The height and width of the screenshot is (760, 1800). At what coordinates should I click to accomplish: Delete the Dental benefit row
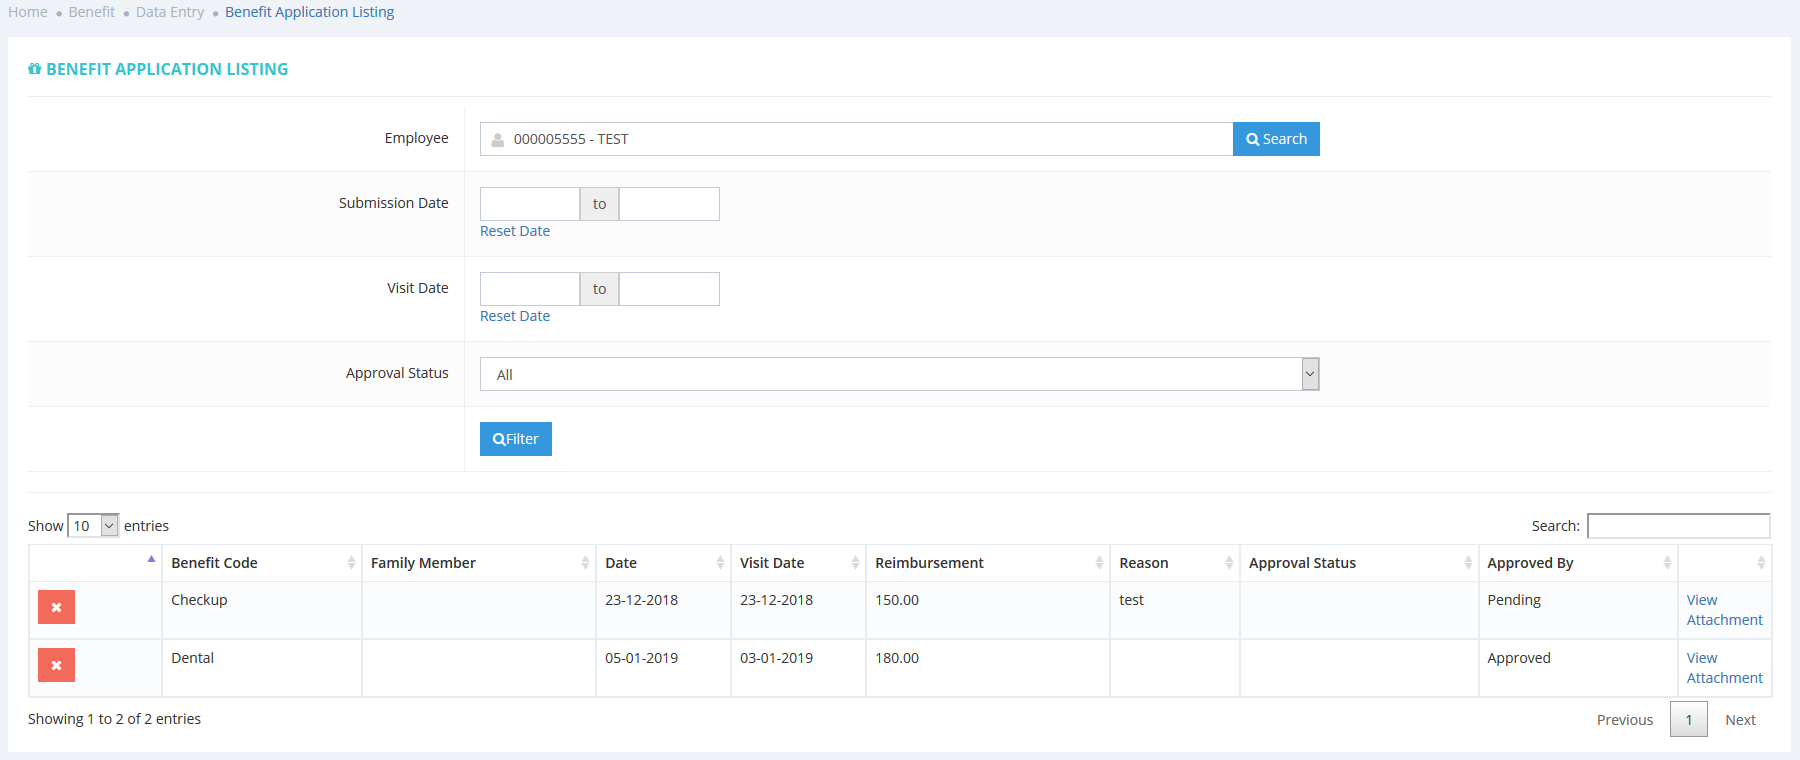coord(56,665)
